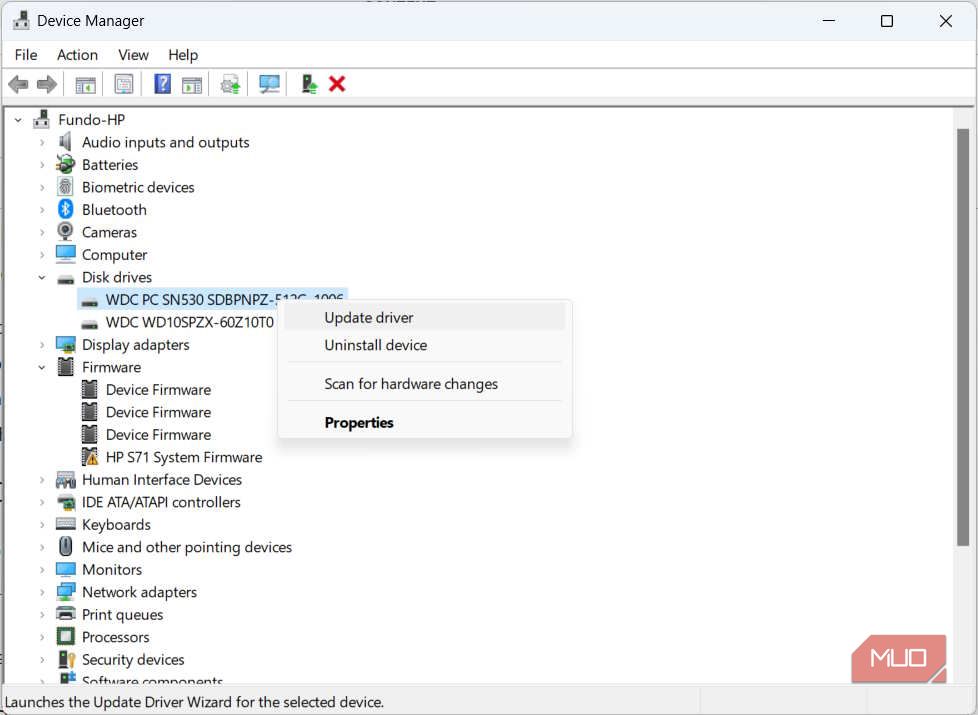Open the File menu
Screen dimensions: 978x715
[26, 55]
